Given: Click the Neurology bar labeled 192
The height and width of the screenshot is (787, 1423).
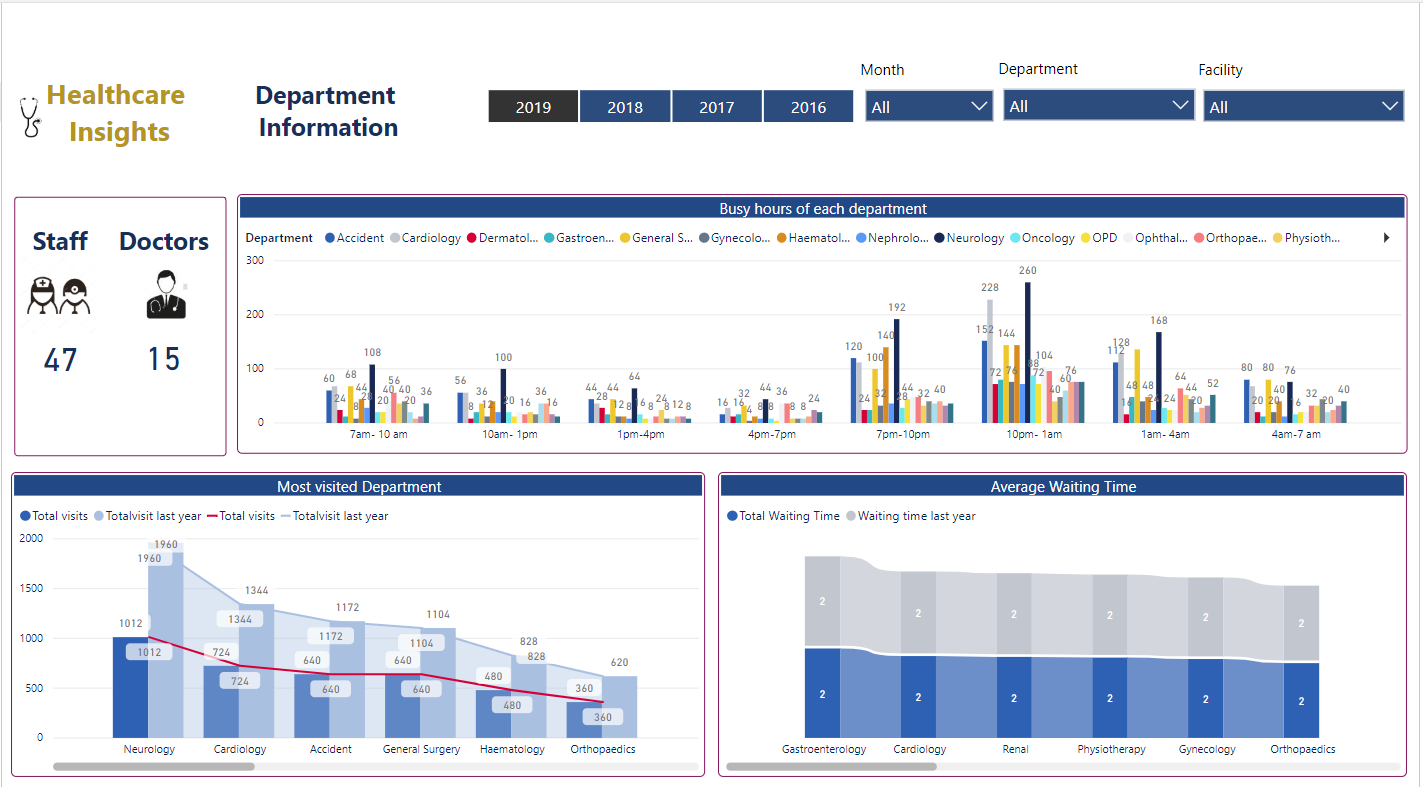Looking at the screenshot, I should point(896,370).
